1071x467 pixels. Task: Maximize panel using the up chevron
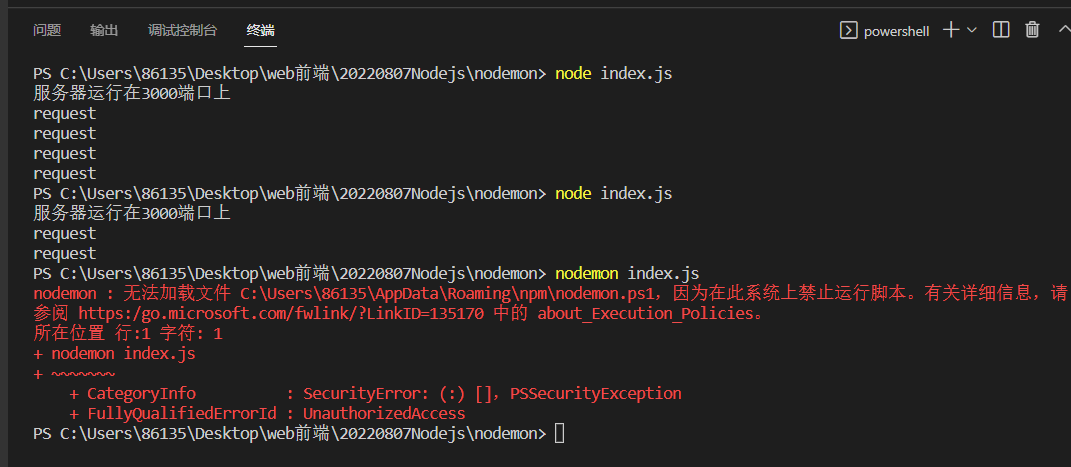click(x=1064, y=29)
